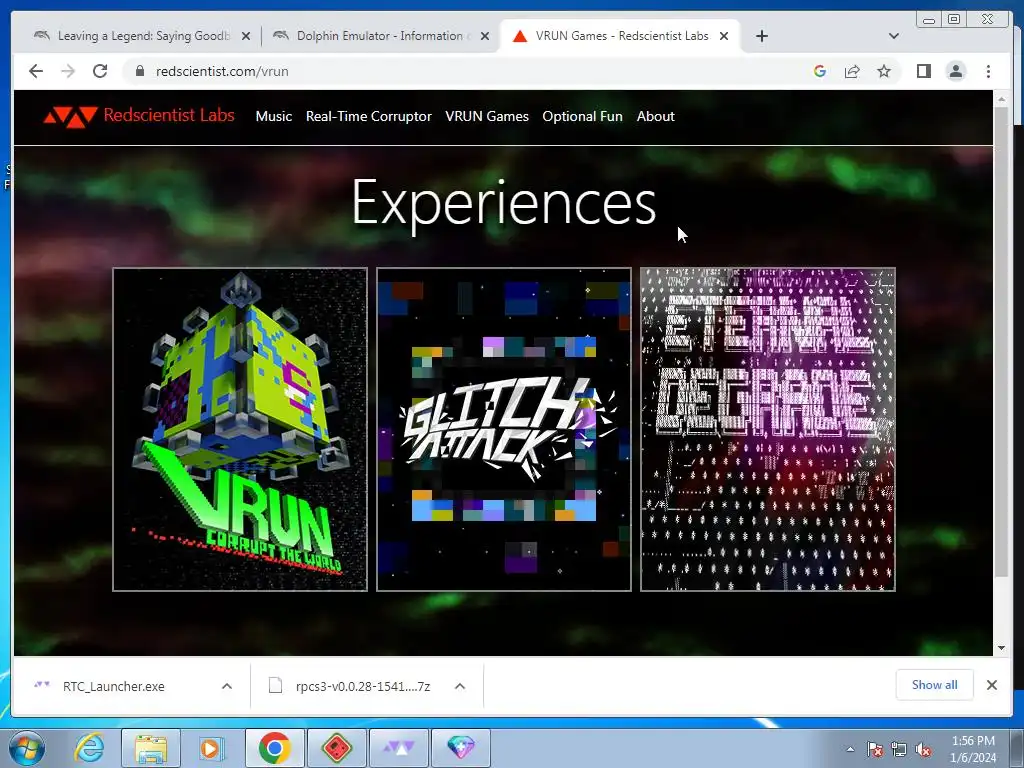Image resolution: width=1024 pixels, height=768 pixels.
Task: Open the Glitch Attack game thumbnail
Action: pos(504,429)
